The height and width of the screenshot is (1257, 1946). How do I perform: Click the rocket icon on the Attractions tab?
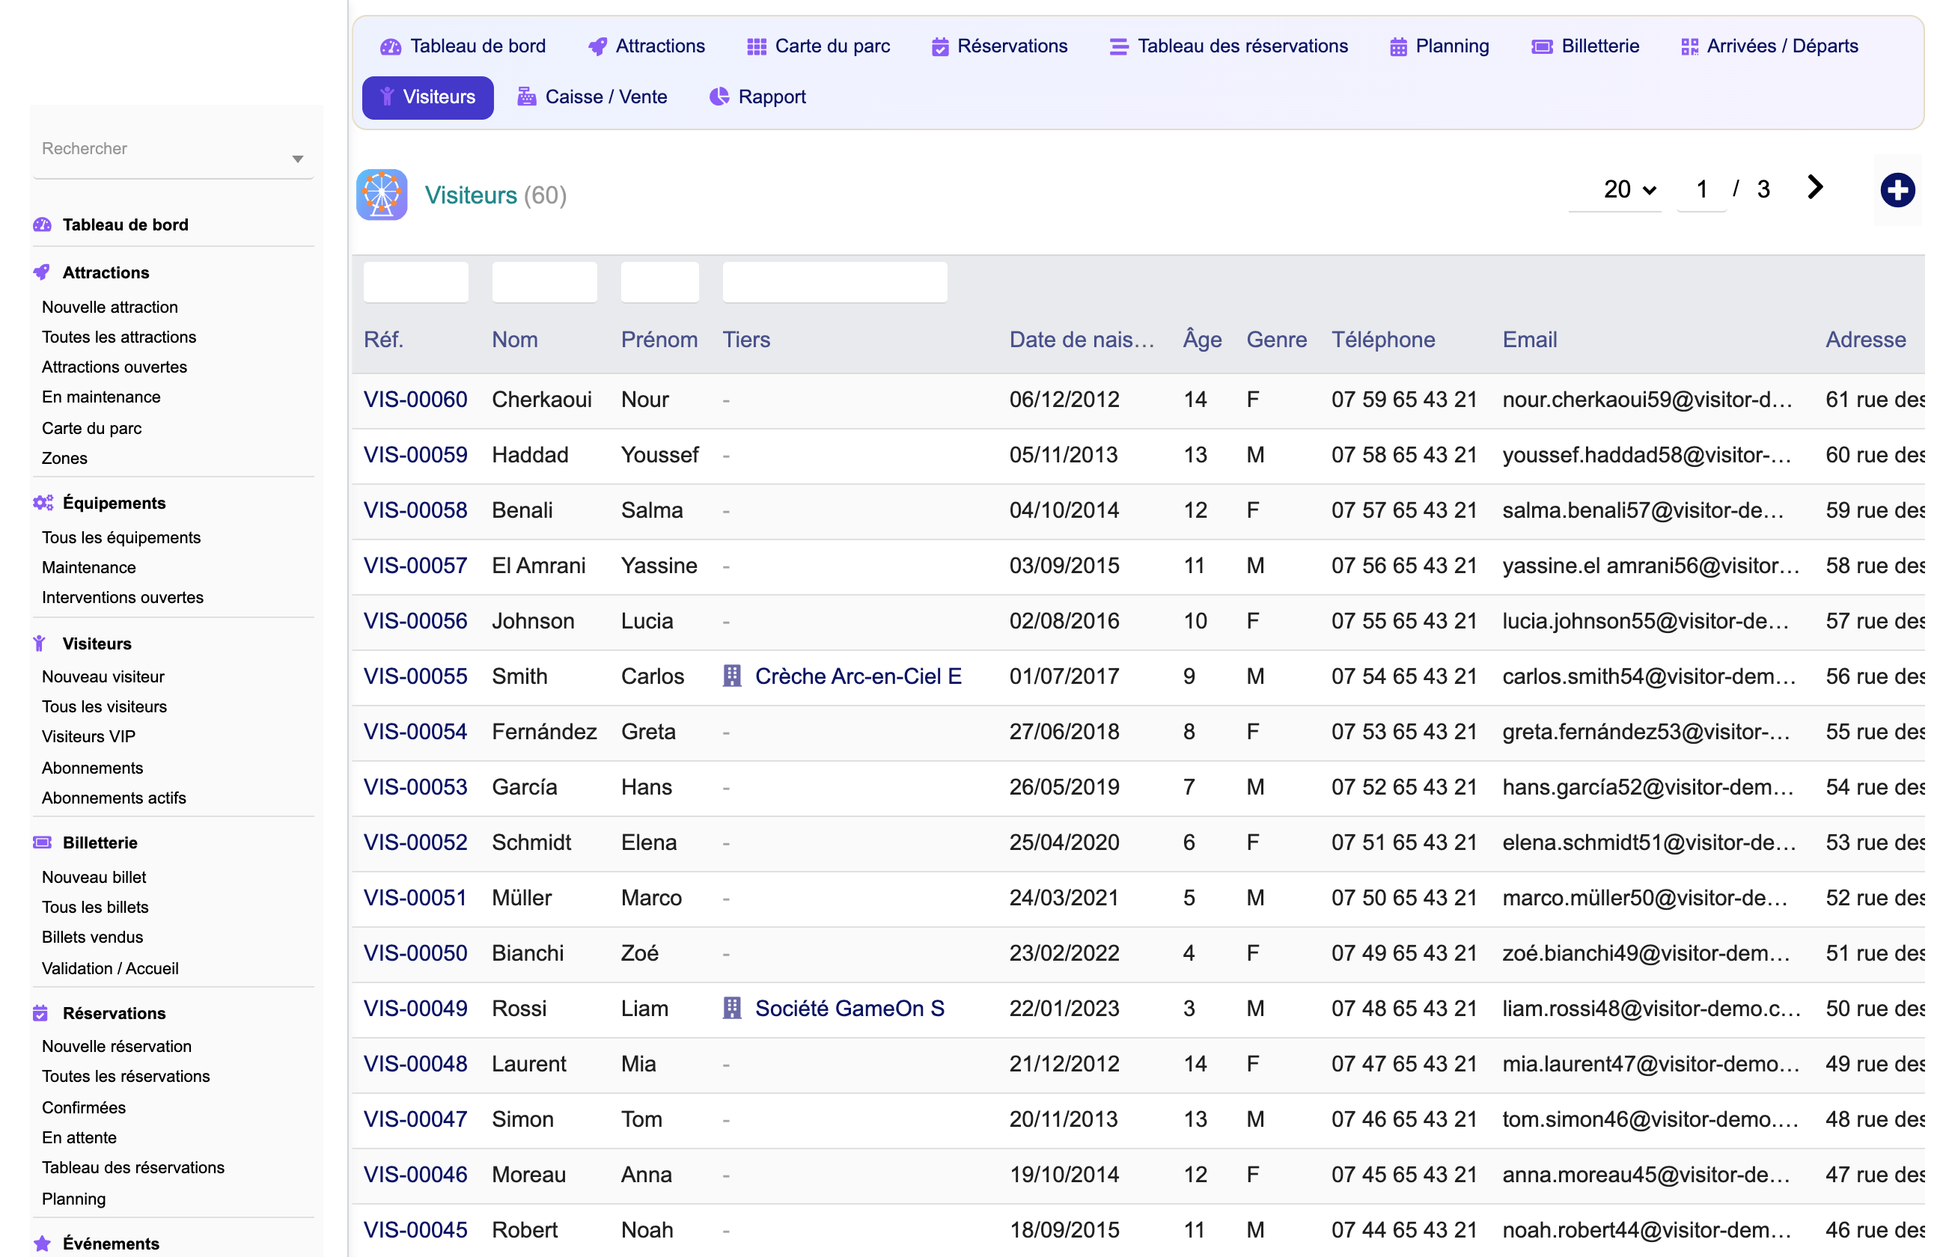597,46
